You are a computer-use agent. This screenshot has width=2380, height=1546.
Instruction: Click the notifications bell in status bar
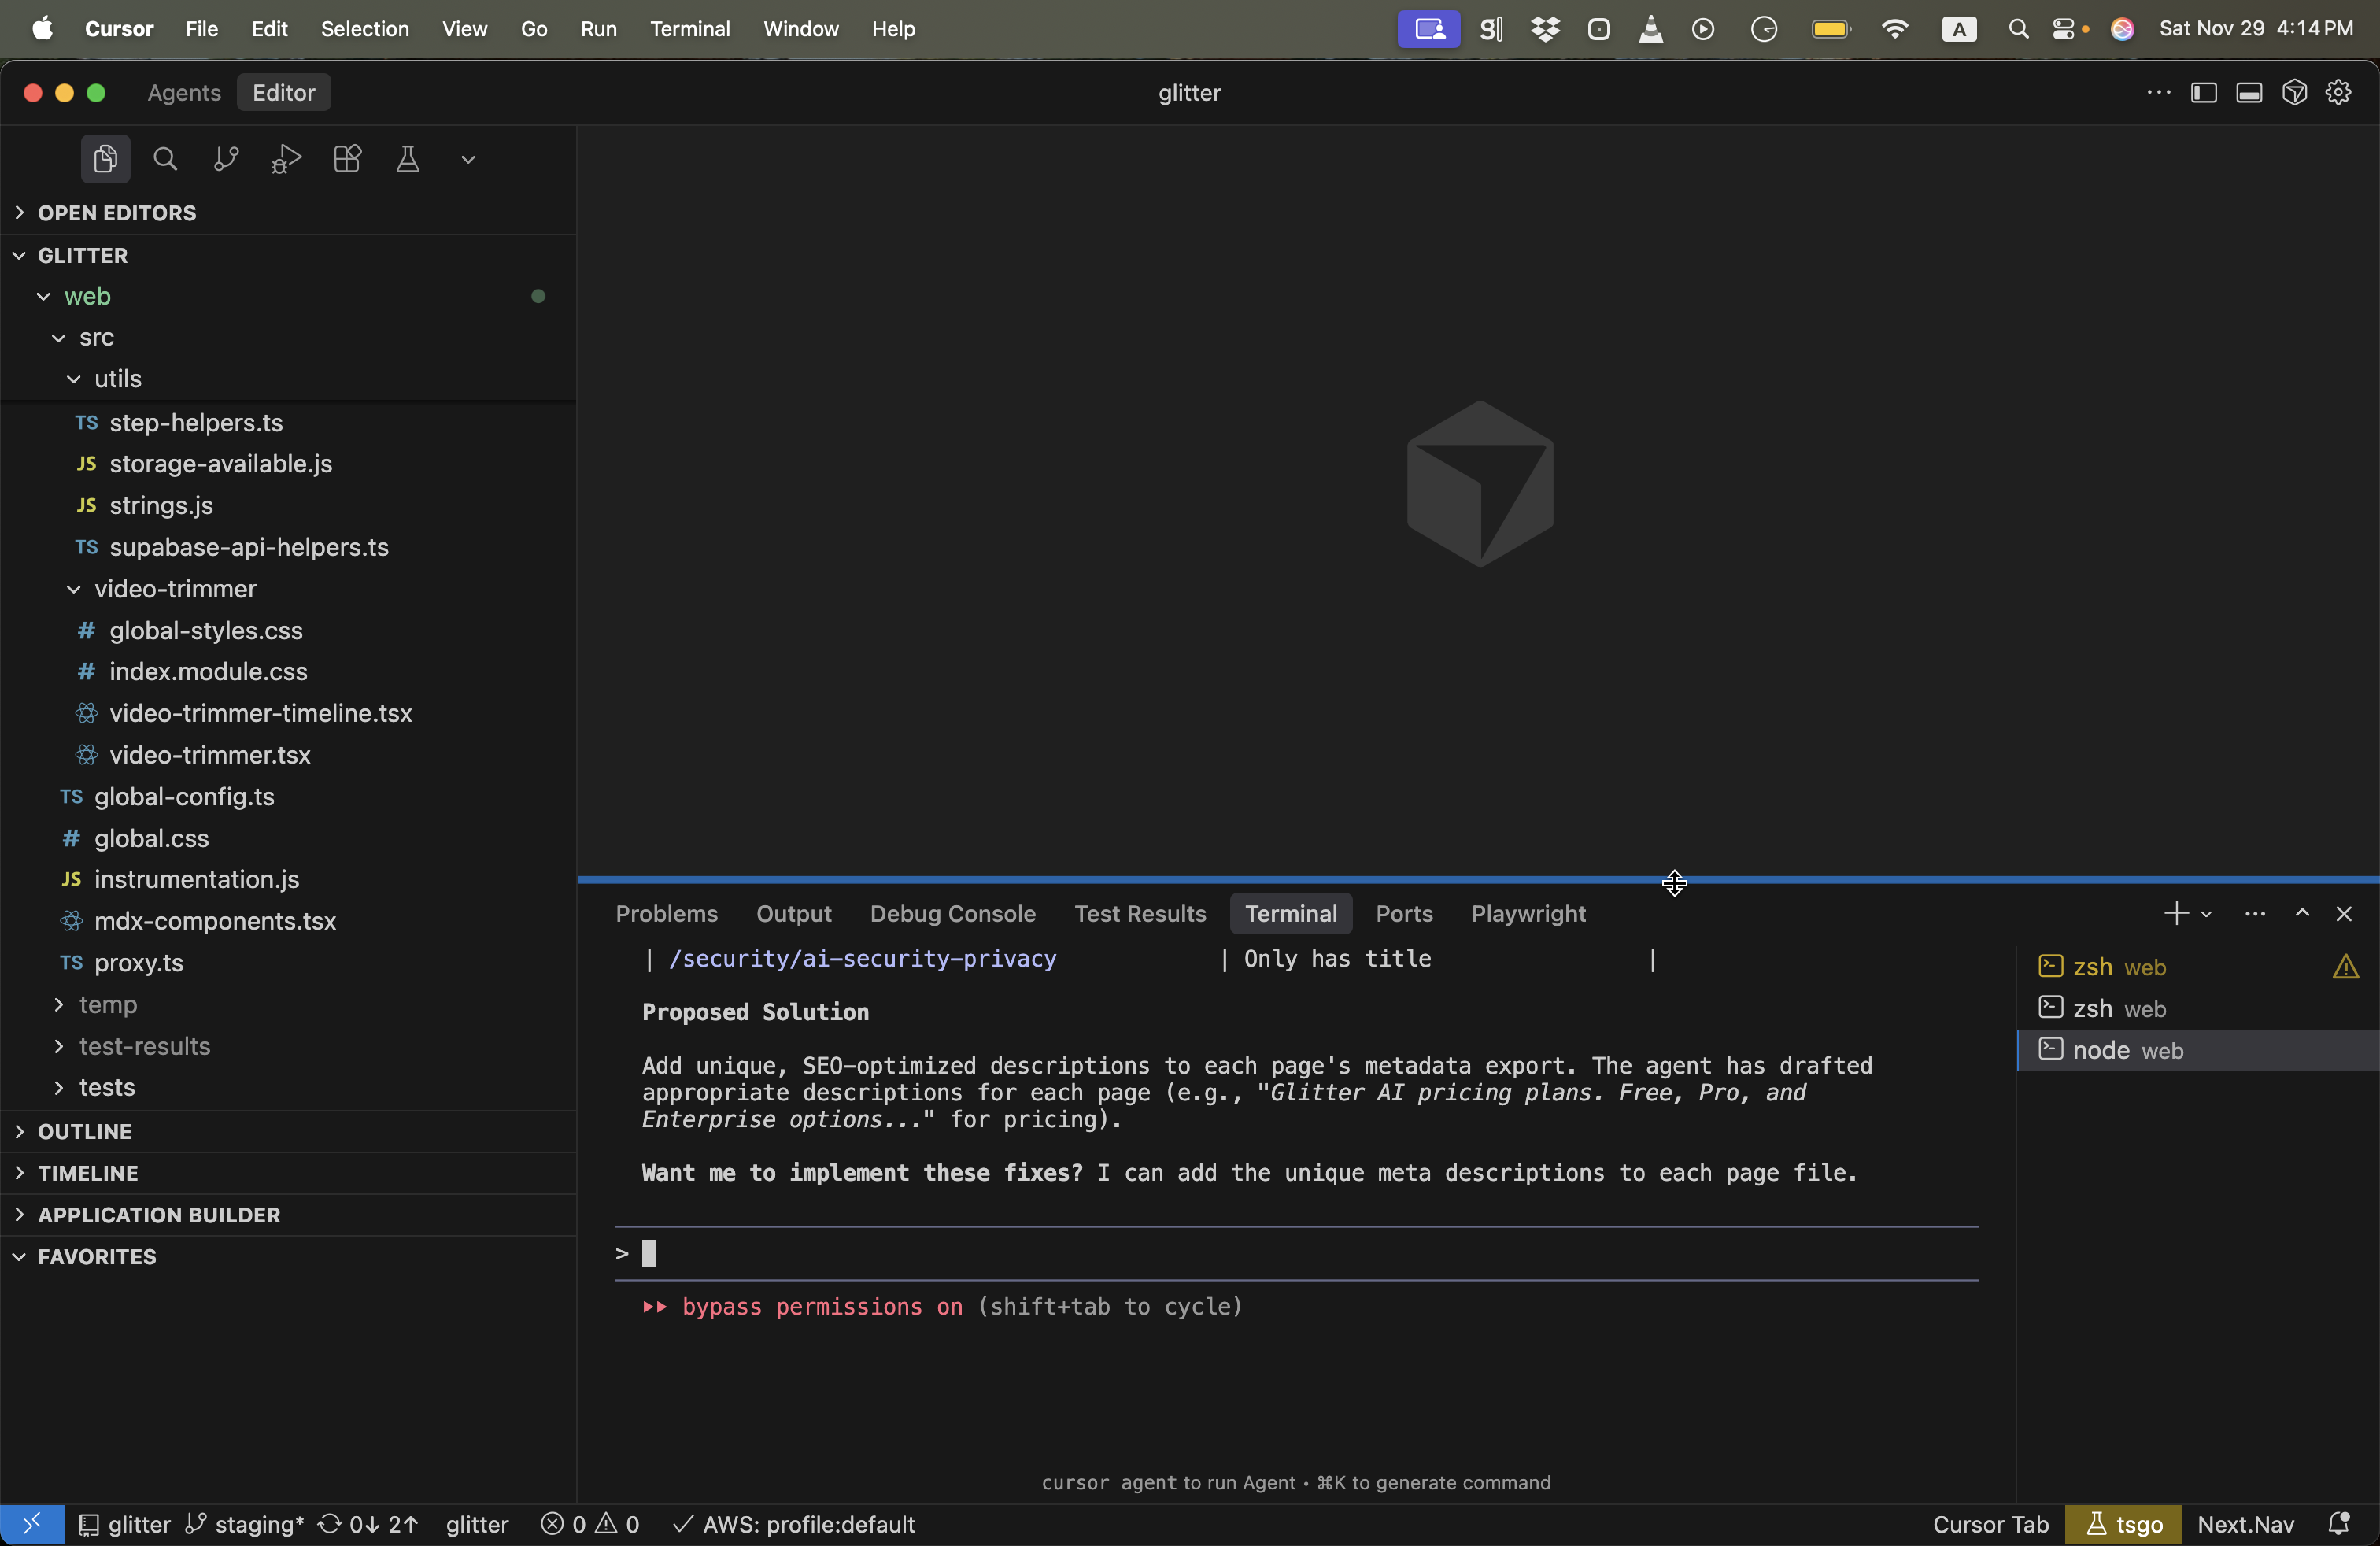[2338, 1524]
